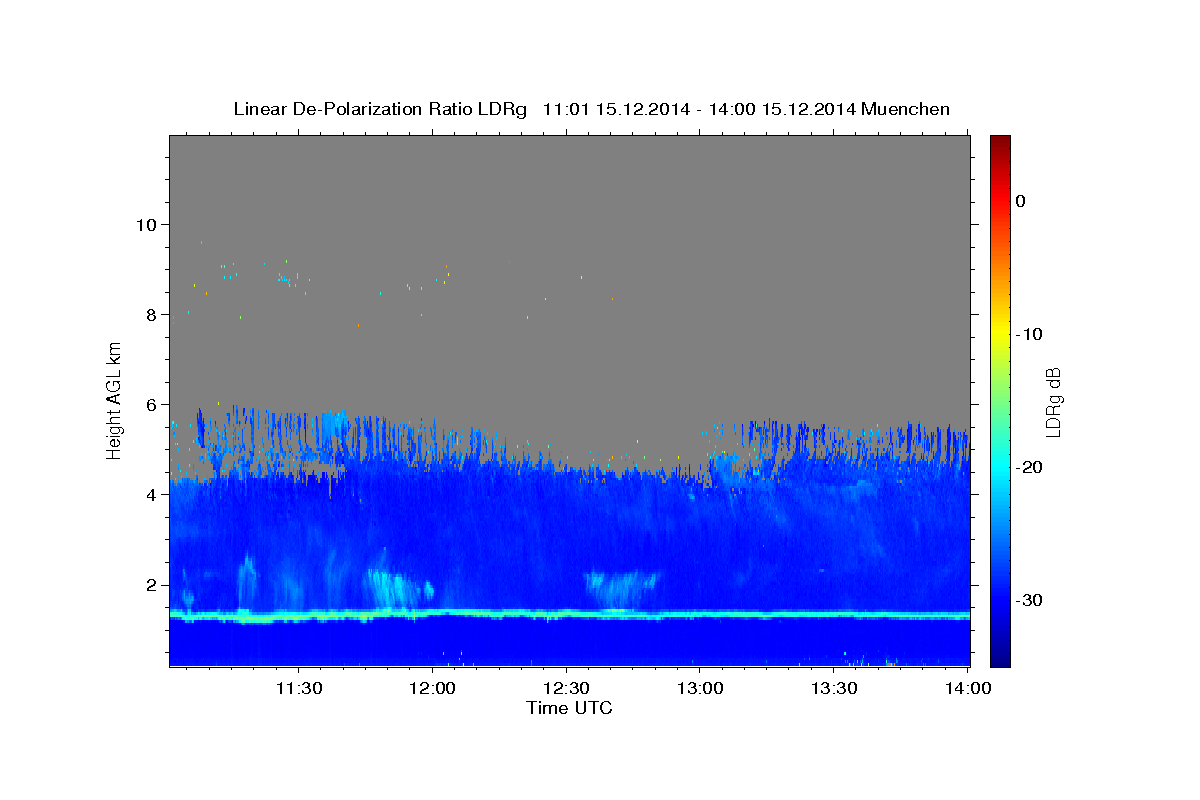The width and height of the screenshot is (1200, 800).
Task: Click the colorbar value -30
Action: (1030, 600)
